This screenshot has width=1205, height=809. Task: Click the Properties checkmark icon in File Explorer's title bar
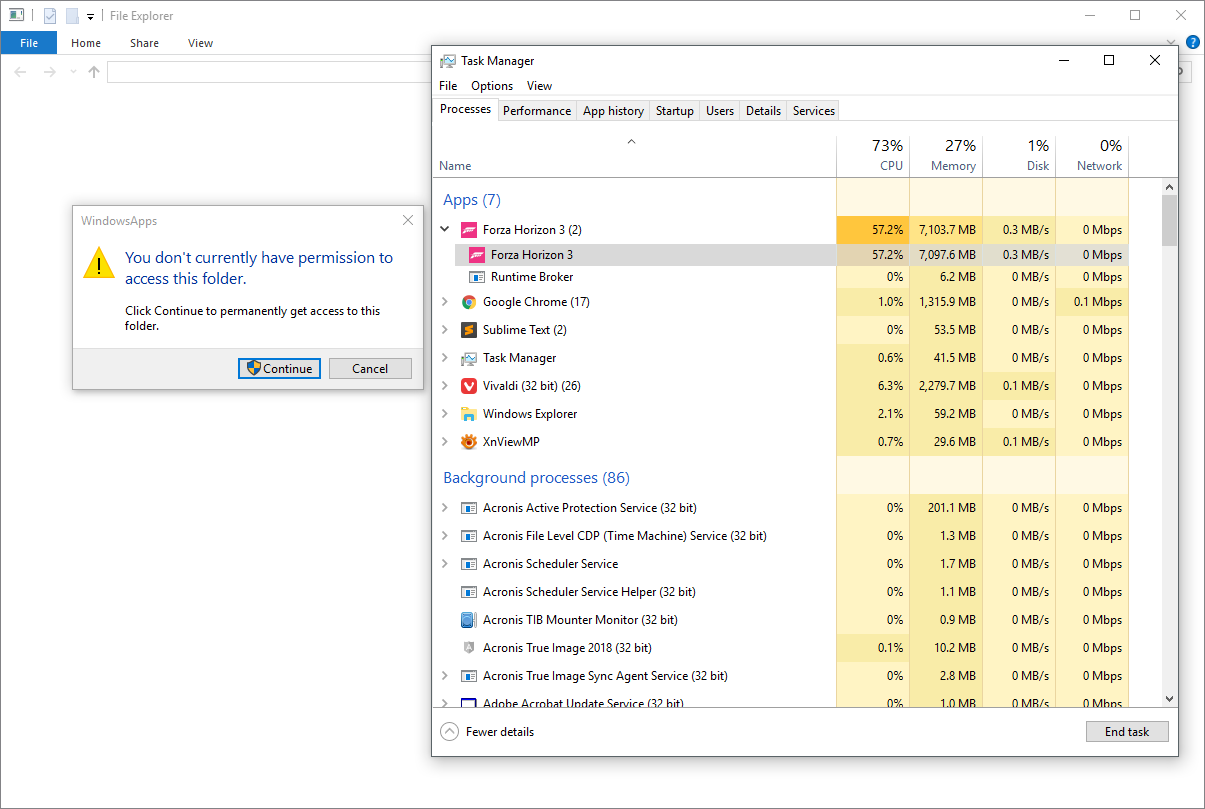click(x=49, y=16)
